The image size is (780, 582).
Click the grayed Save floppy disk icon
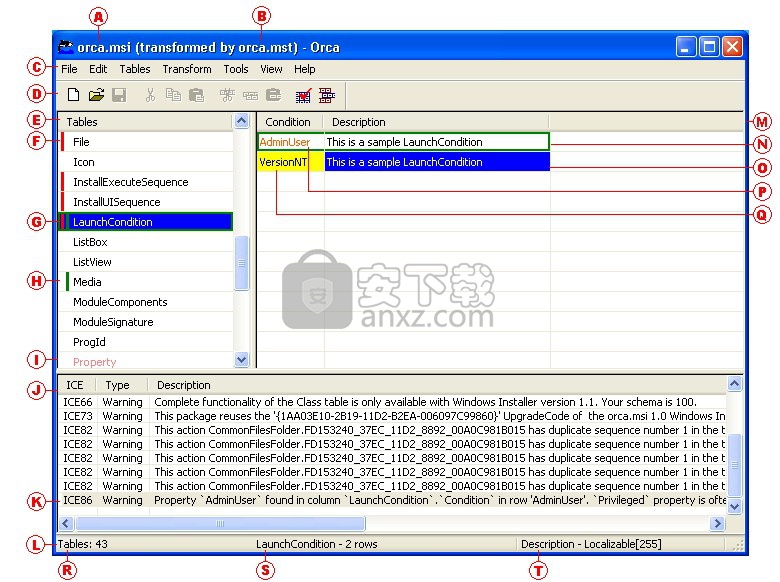[119, 95]
